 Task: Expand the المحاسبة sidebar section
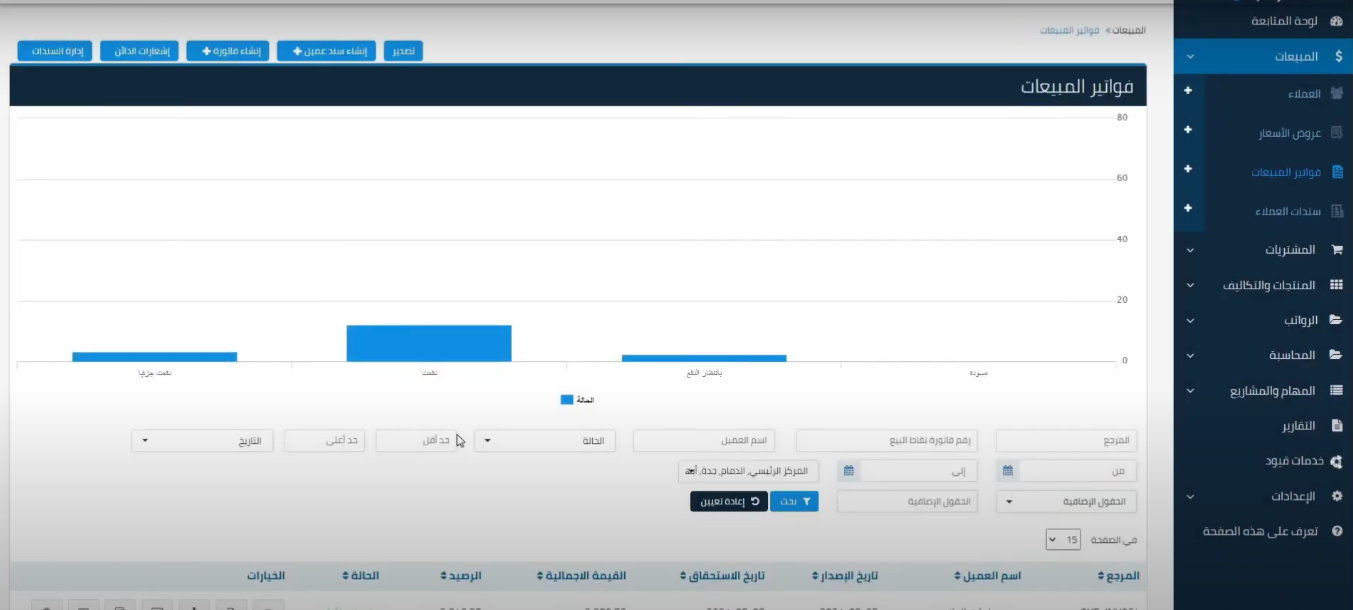click(x=1190, y=355)
